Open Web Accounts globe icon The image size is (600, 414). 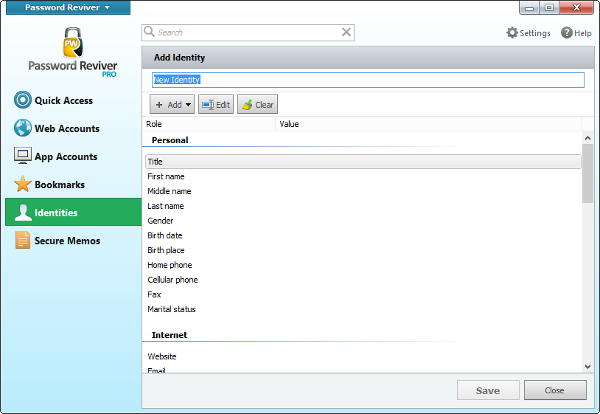coord(23,128)
